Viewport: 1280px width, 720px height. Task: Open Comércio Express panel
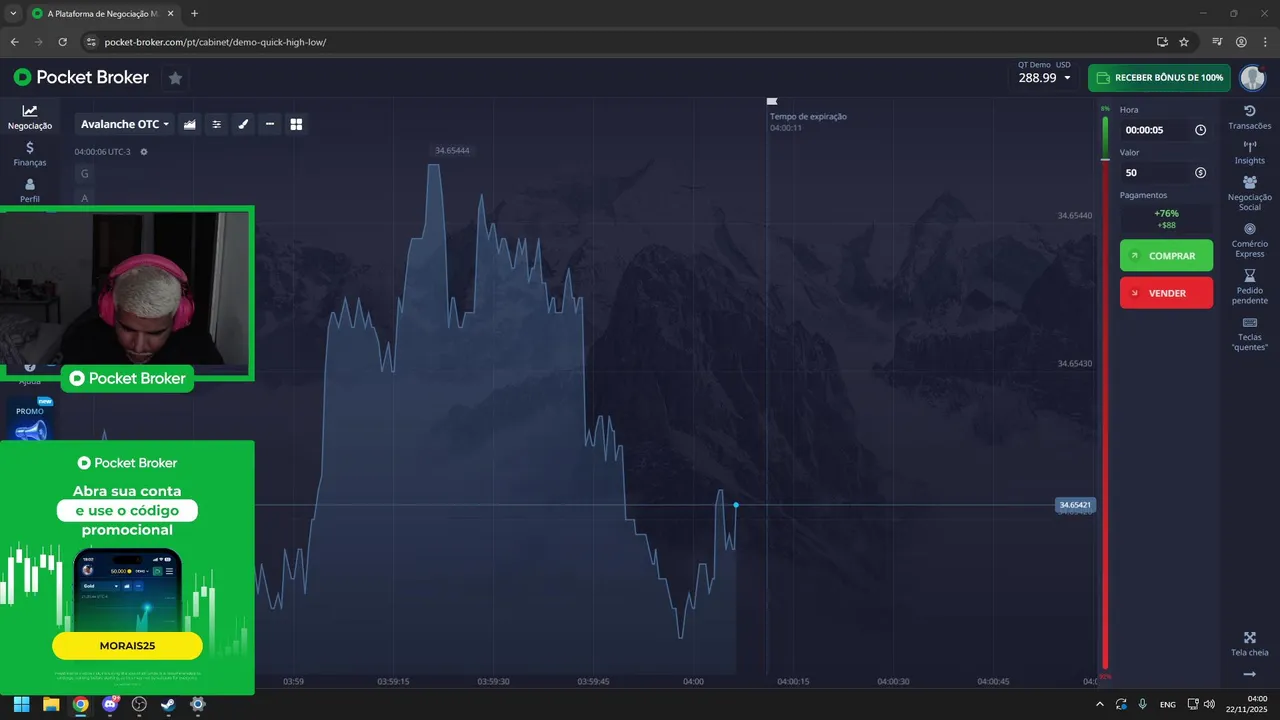[x=1250, y=240]
